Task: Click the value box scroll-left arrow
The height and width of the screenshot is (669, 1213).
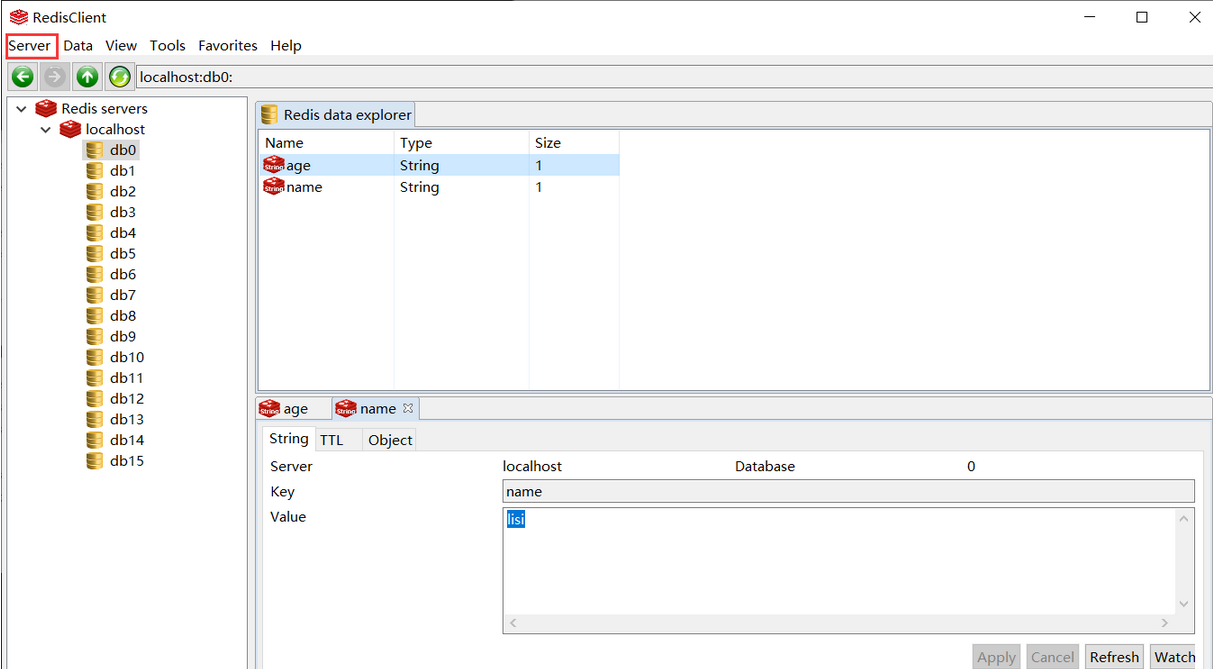Action: point(514,623)
